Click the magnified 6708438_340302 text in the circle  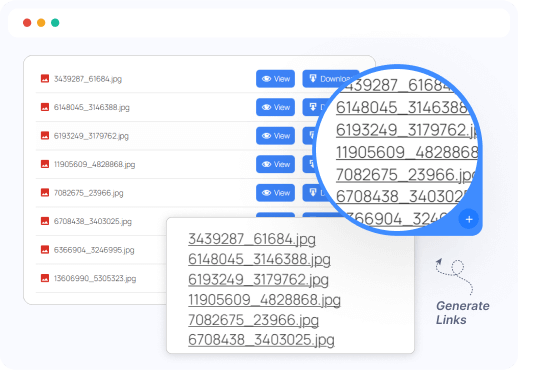[402, 196]
